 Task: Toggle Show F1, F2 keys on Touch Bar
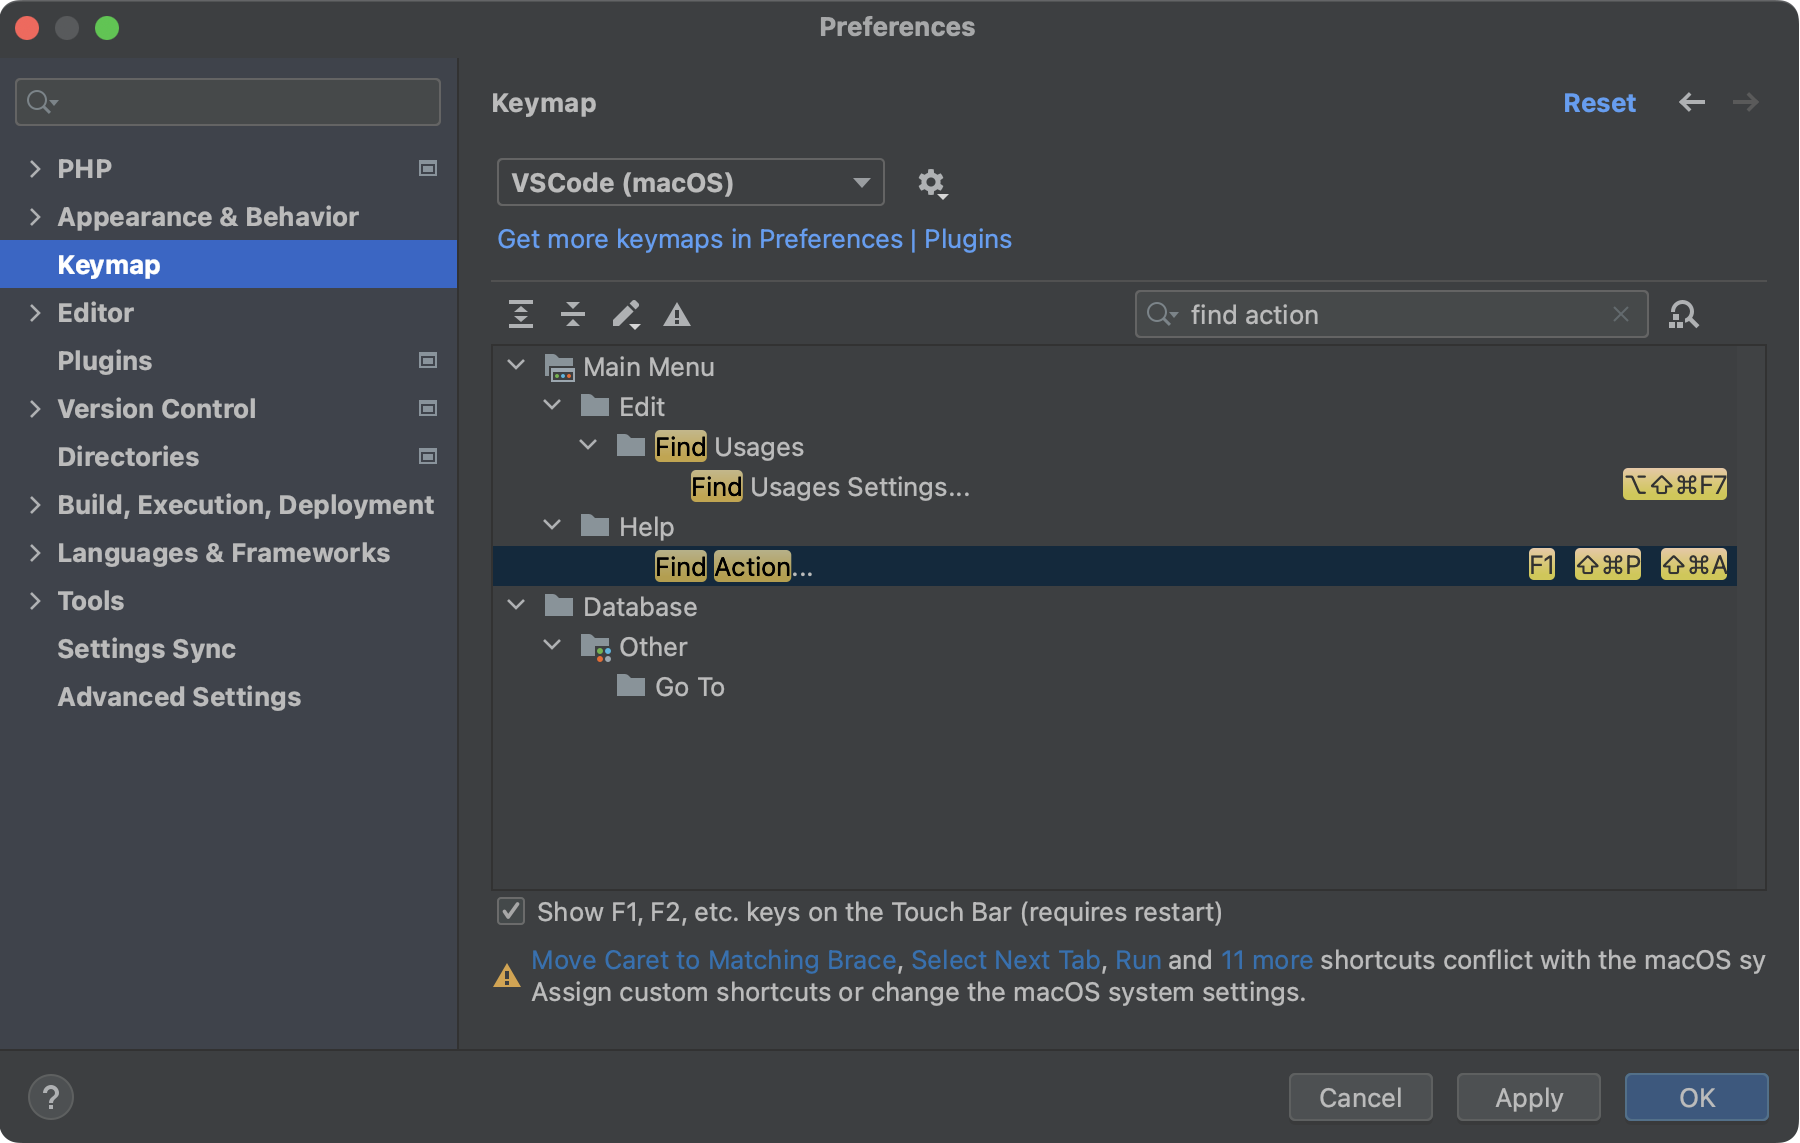pos(511,911)
